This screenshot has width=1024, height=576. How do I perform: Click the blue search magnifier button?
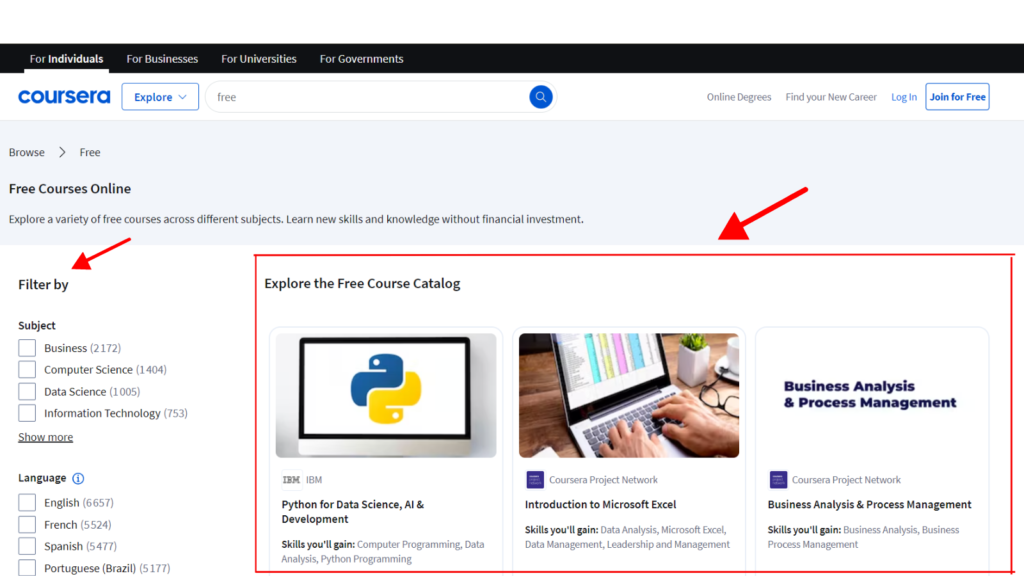point(540,97)
